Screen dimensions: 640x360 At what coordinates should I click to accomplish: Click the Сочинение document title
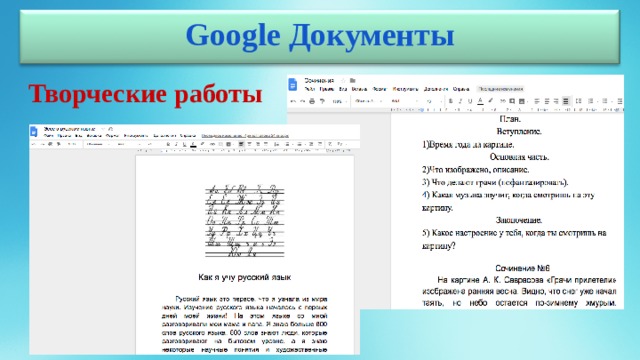[319, 81]
